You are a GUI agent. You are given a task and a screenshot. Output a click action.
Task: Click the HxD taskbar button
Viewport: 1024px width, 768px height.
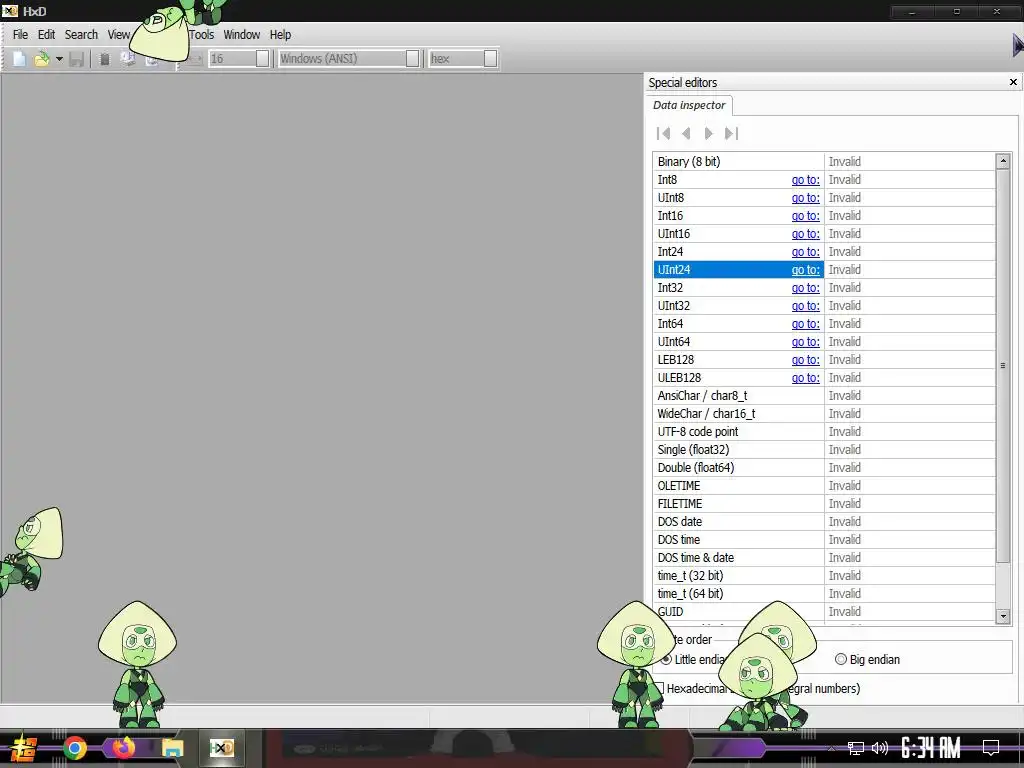(x=221, y=748)
